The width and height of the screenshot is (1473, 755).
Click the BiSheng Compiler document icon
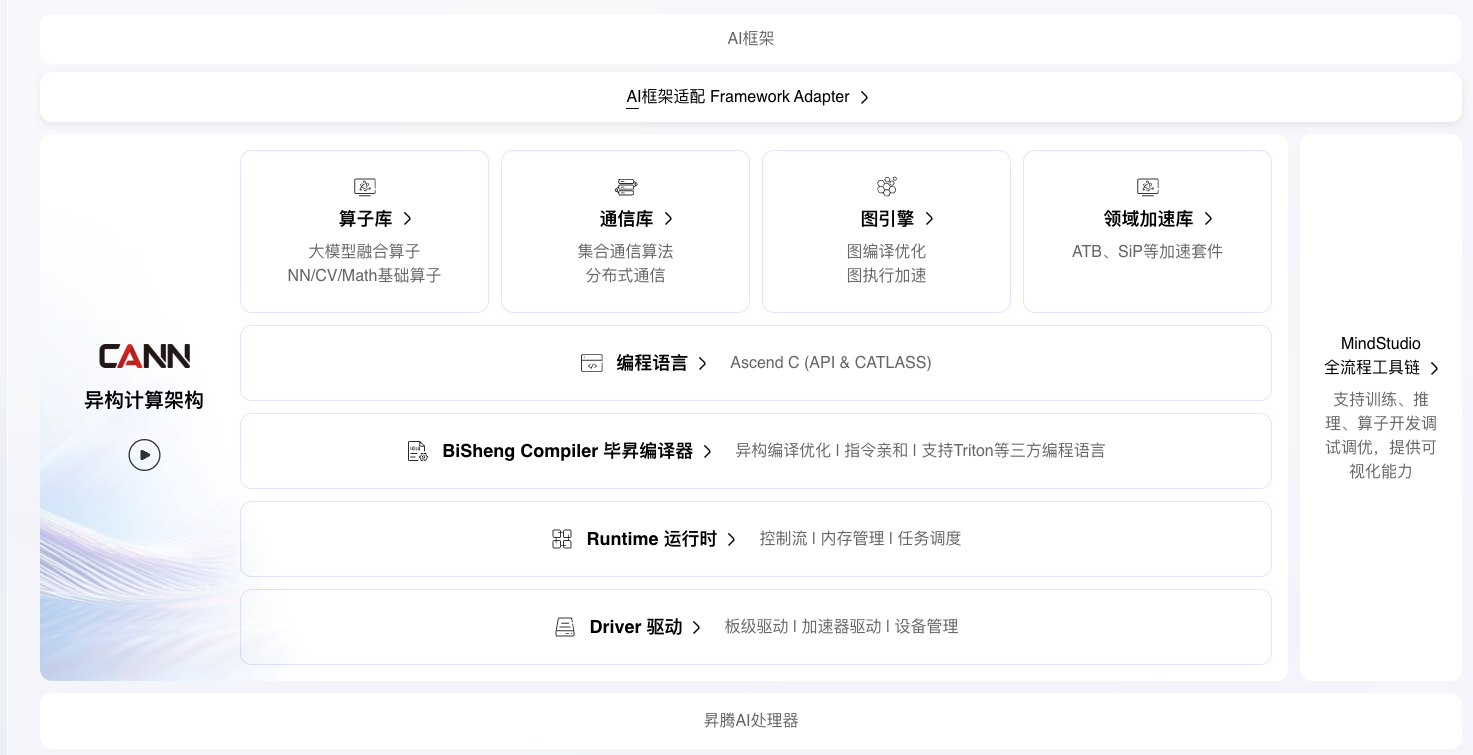click(x=418, y=451)
